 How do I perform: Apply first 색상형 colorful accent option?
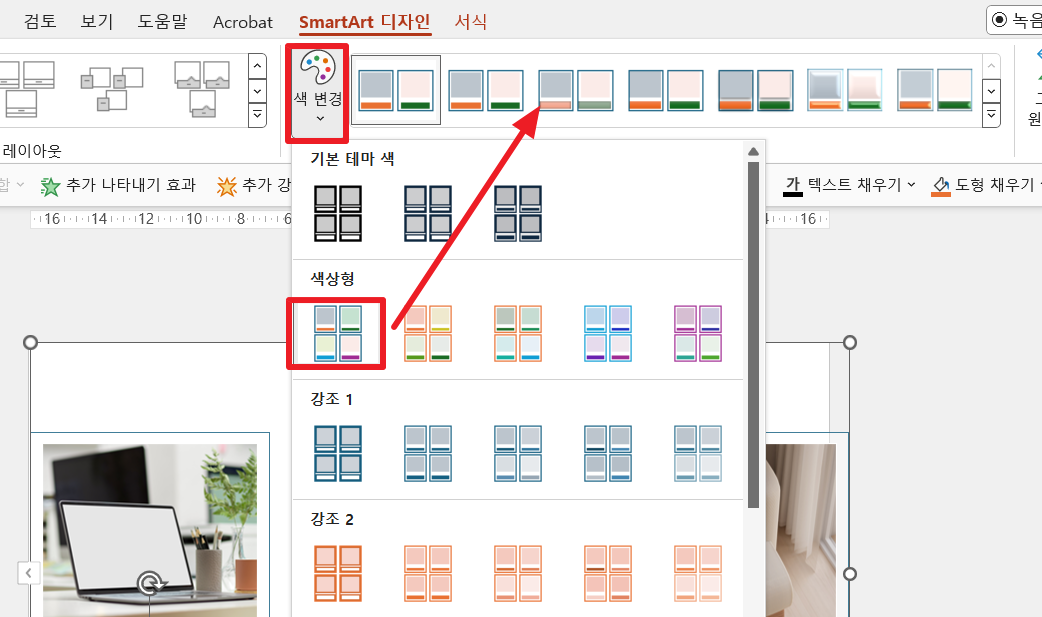(x=338, y=333)
